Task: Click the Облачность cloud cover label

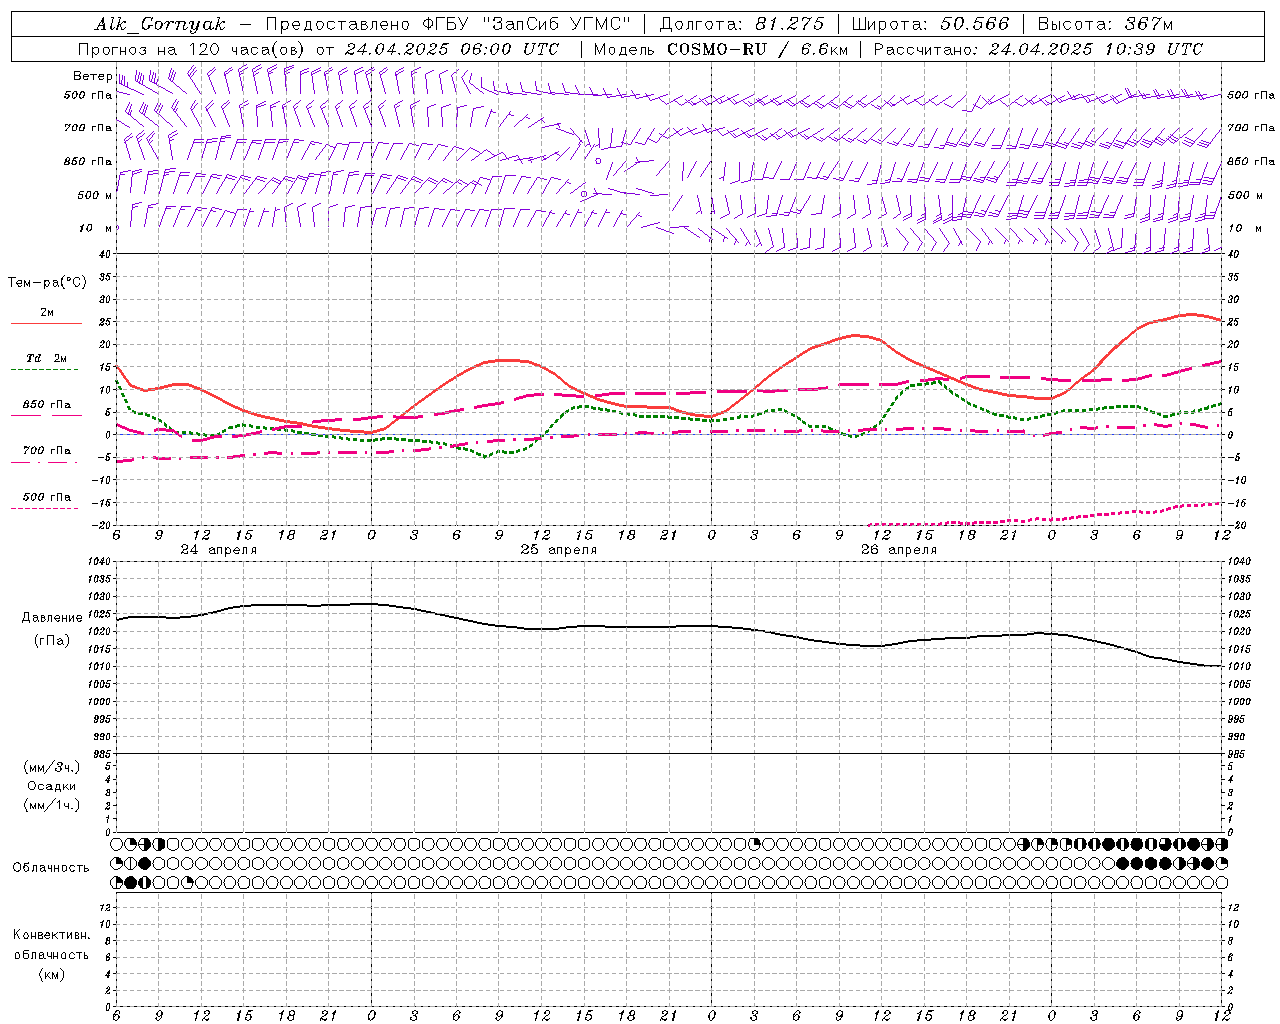Action: tap(51, 867)
